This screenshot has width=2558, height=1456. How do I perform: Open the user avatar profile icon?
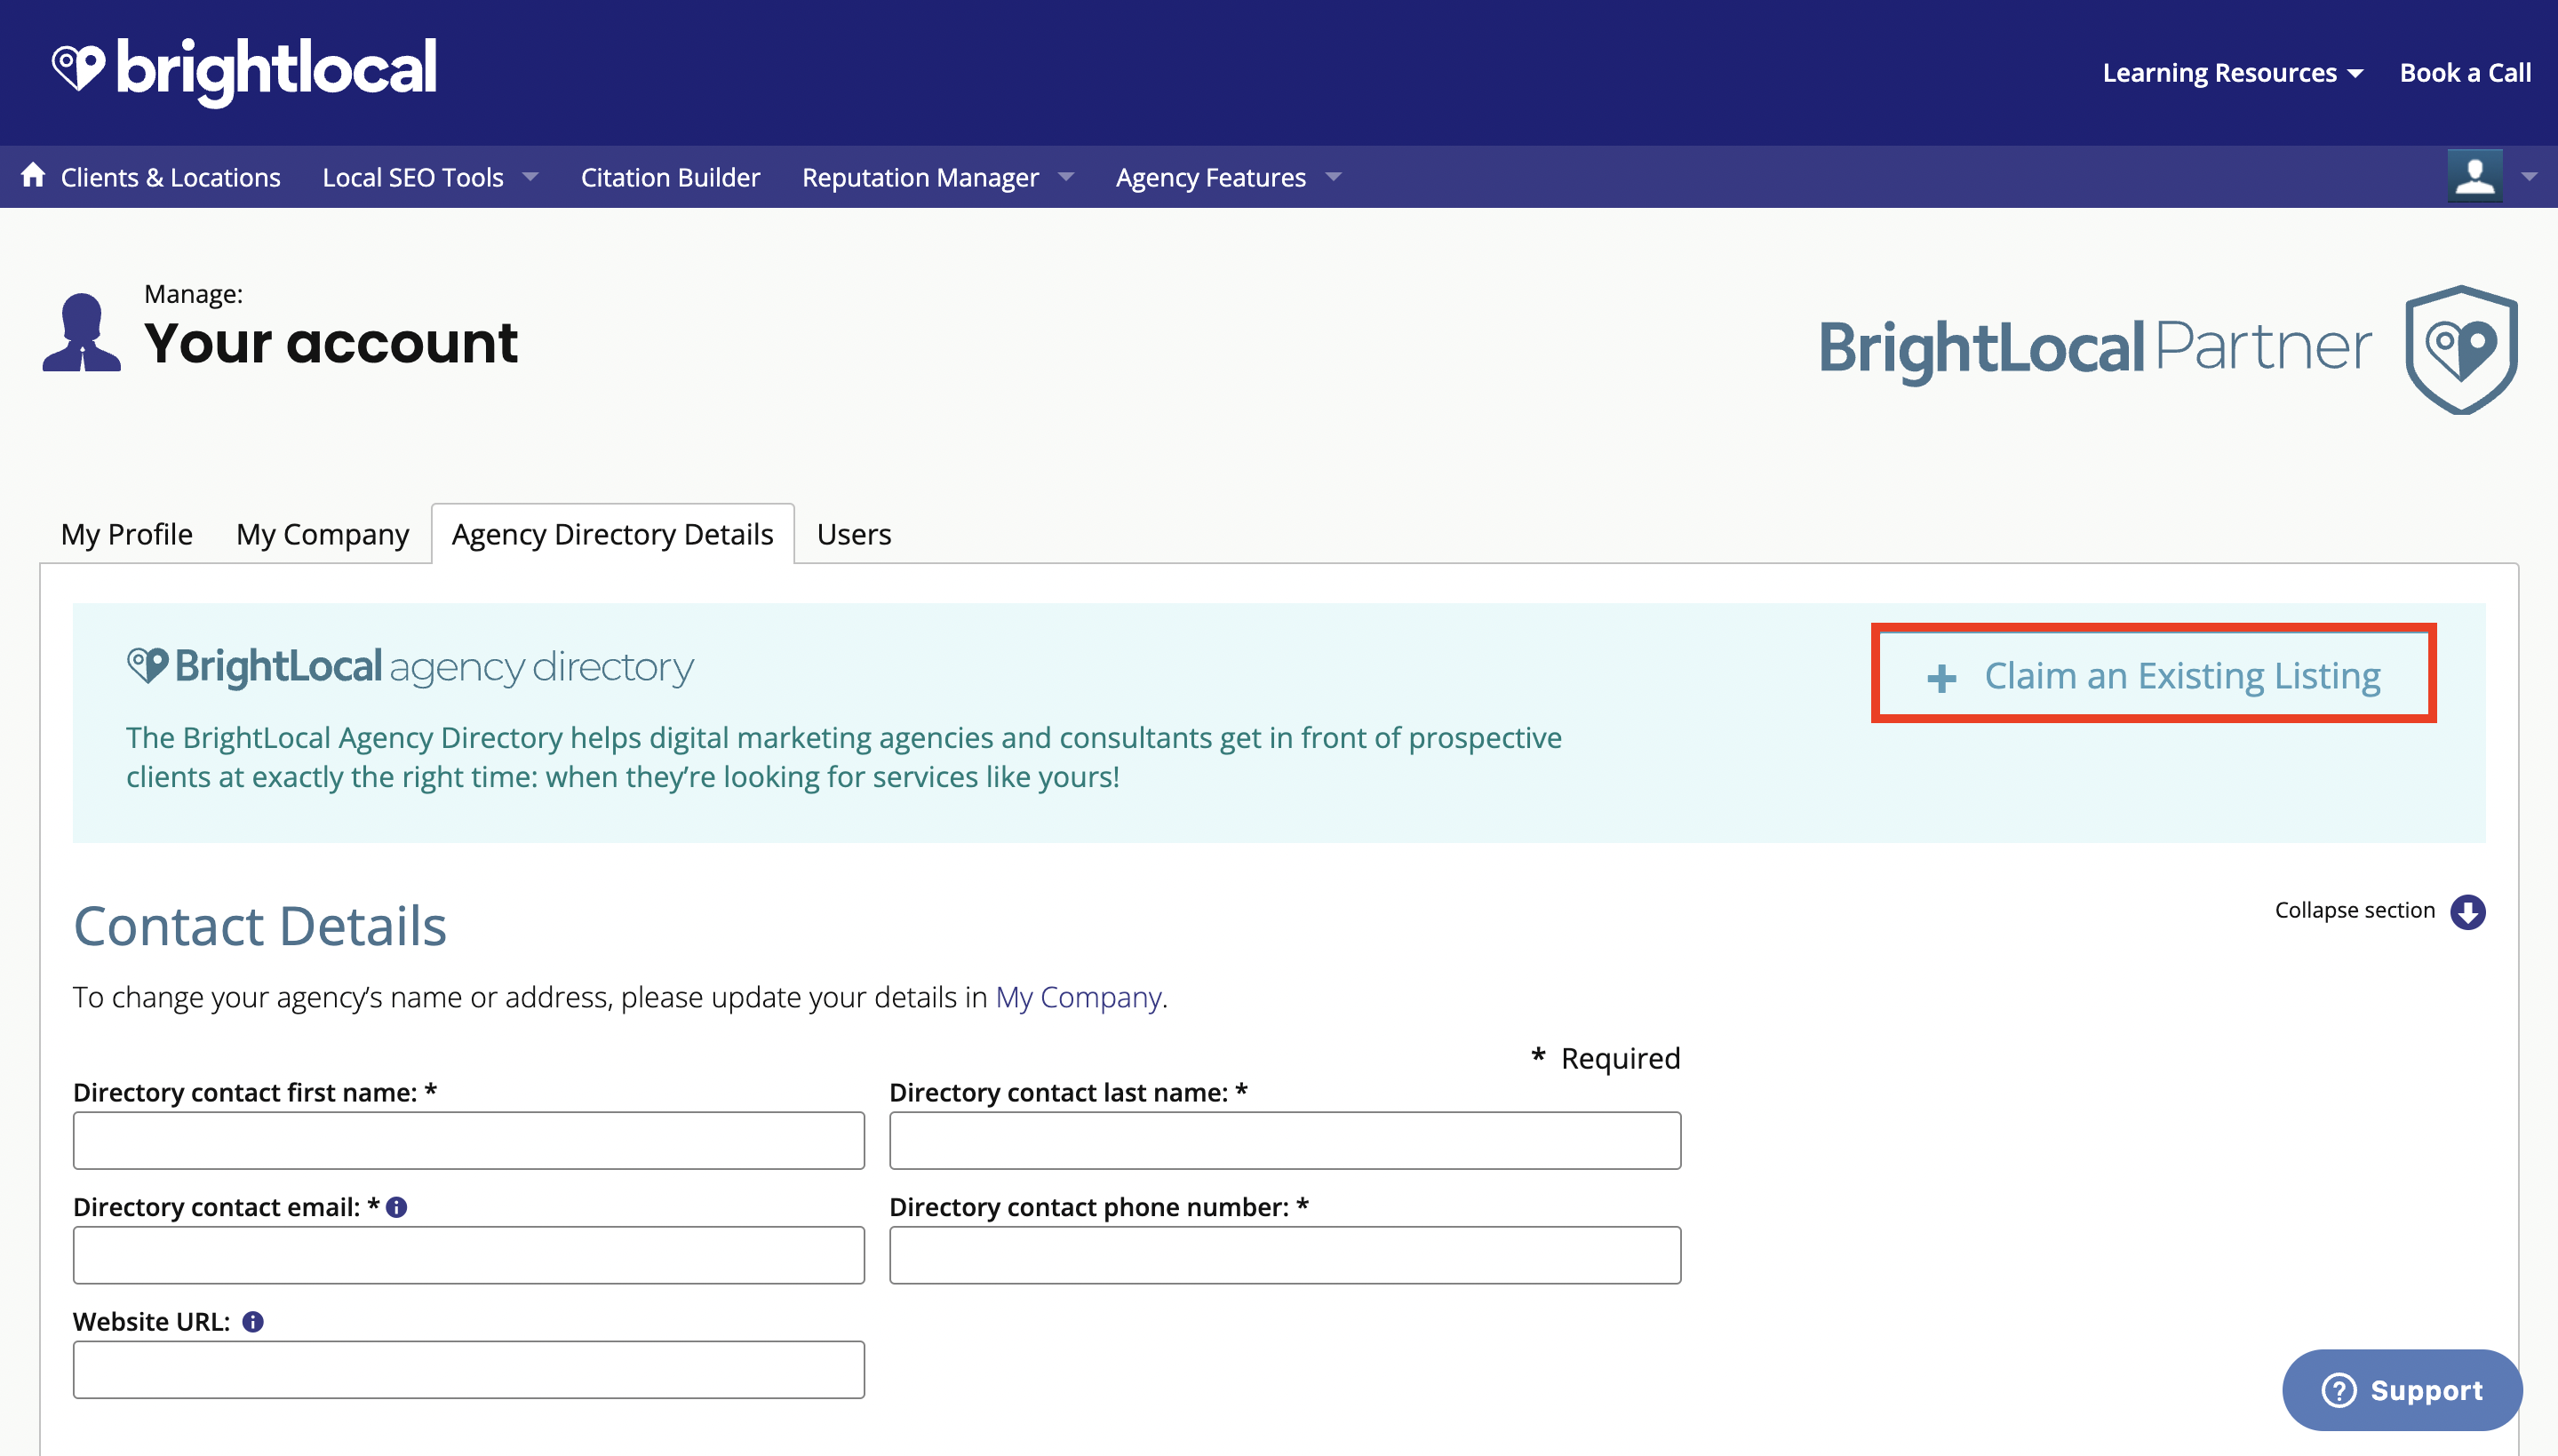(x=2474, y=176)
